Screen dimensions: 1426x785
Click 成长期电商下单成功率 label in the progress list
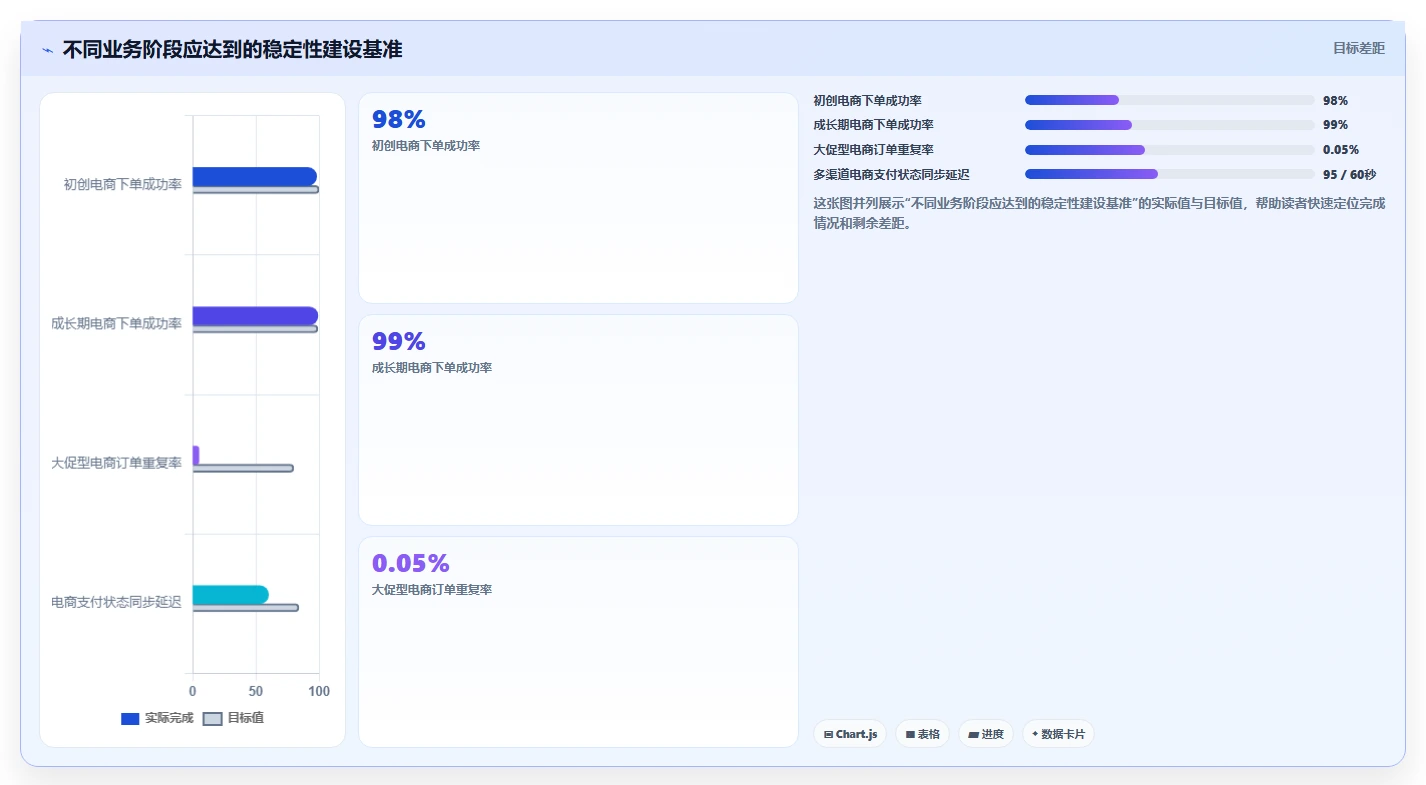click(x=874, y=125)
